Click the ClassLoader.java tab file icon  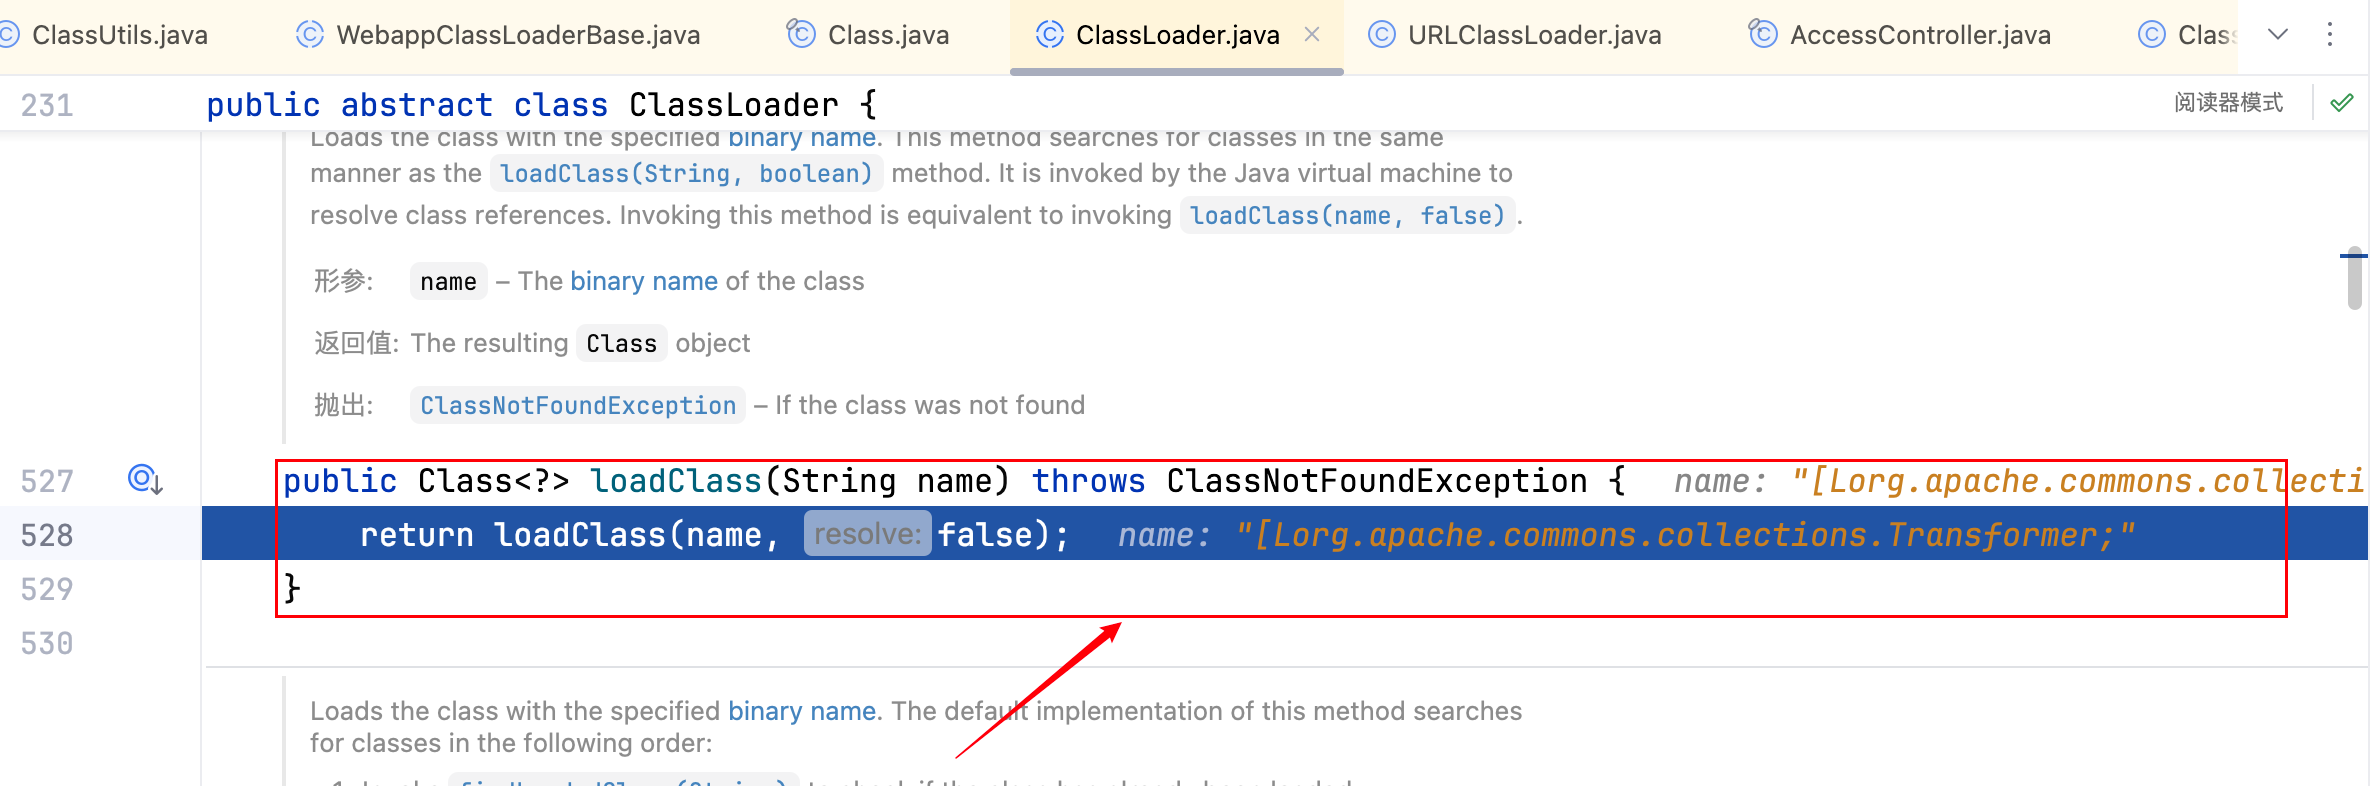tap(1049, 35)
